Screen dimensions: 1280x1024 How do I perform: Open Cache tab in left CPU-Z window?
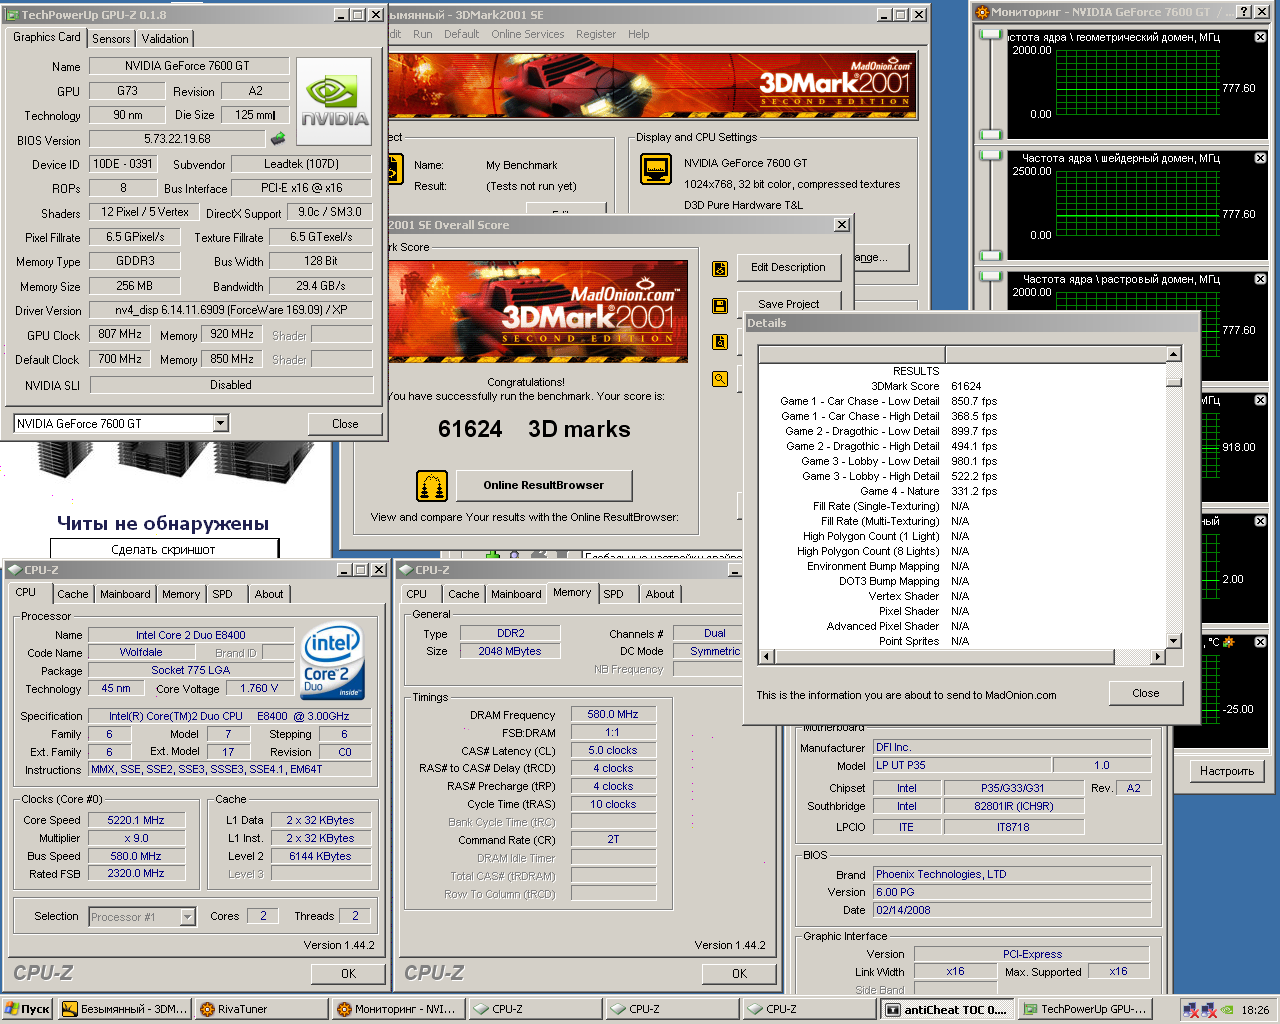[x=72, y=594]
